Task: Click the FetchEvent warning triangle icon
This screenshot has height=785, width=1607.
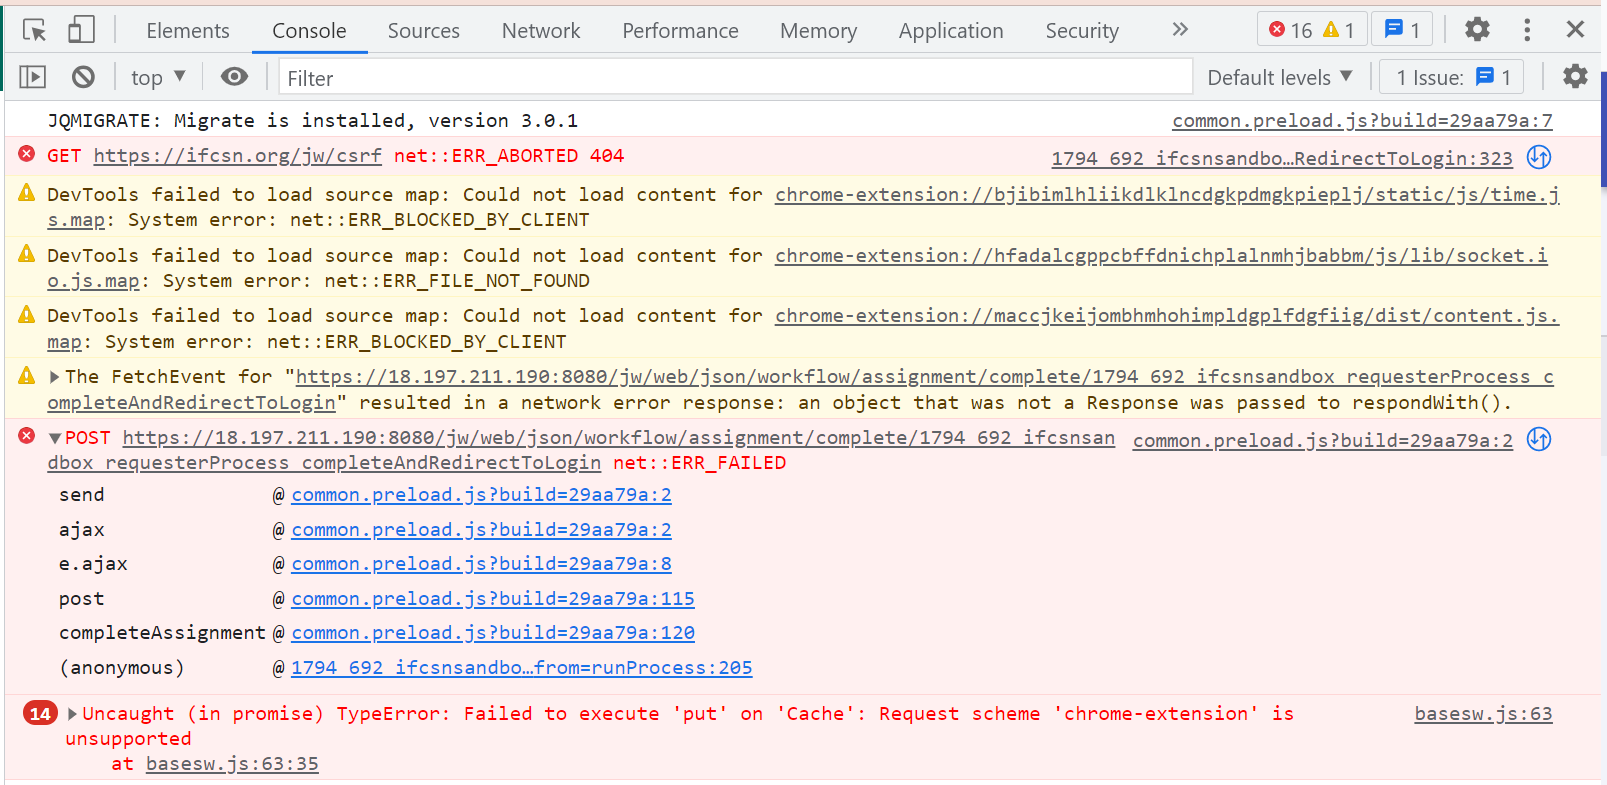Action: [27, 376]
